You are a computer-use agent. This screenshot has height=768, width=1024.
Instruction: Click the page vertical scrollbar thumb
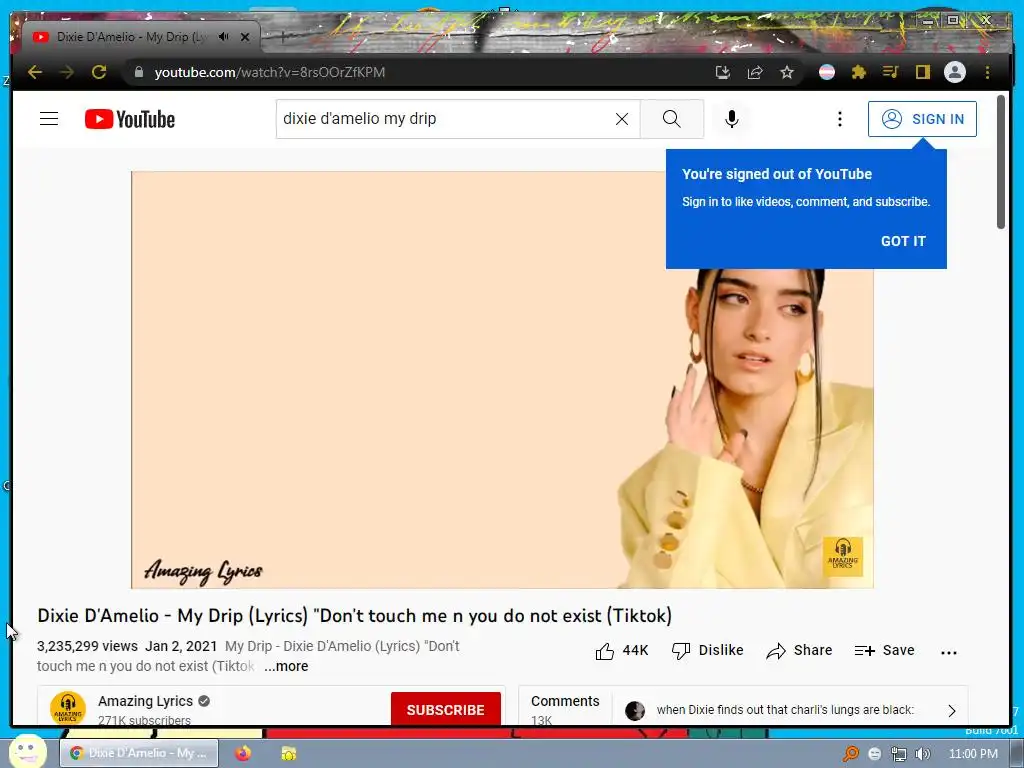pos(1000,162)
